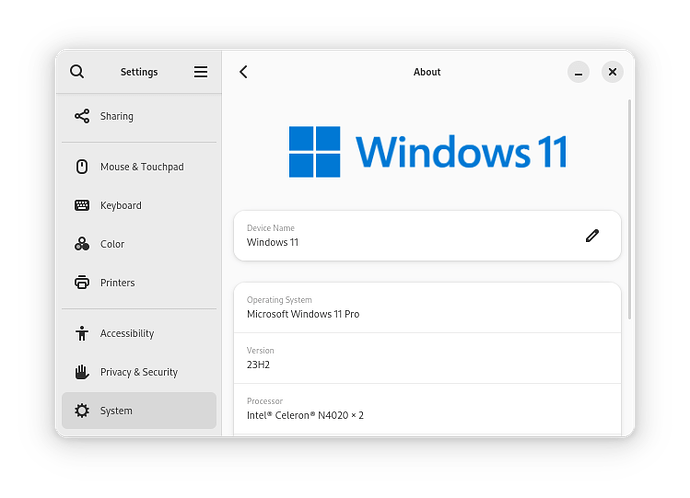Open Printers settings
The image size is (690, 498).
coord(139,282)
